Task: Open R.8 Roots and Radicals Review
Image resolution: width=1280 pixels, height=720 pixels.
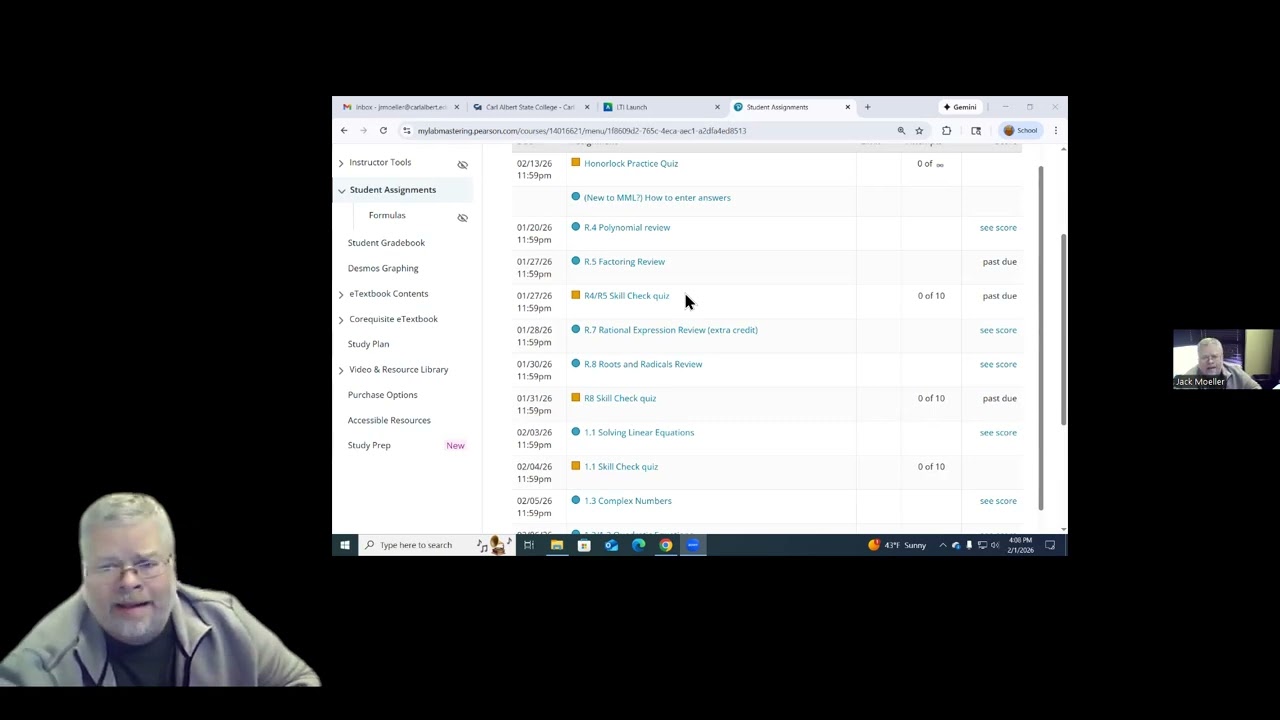Action: tap(643, 364)
